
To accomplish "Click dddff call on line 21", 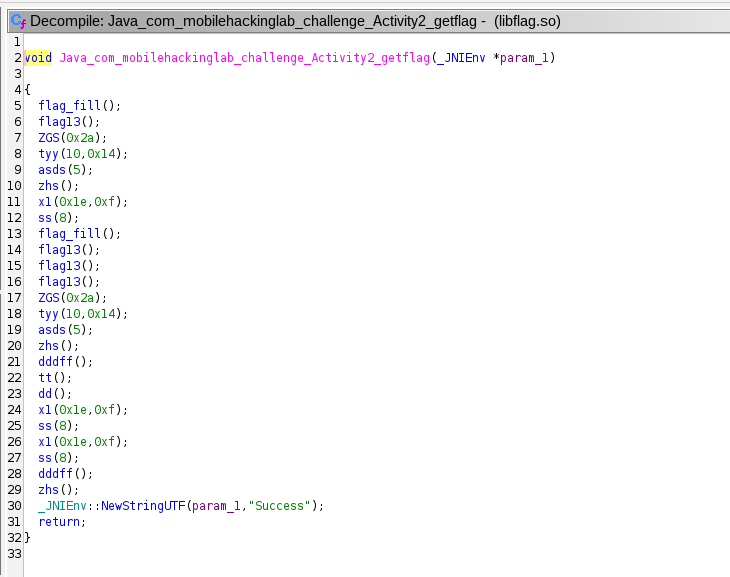I will tap(55, 362).
